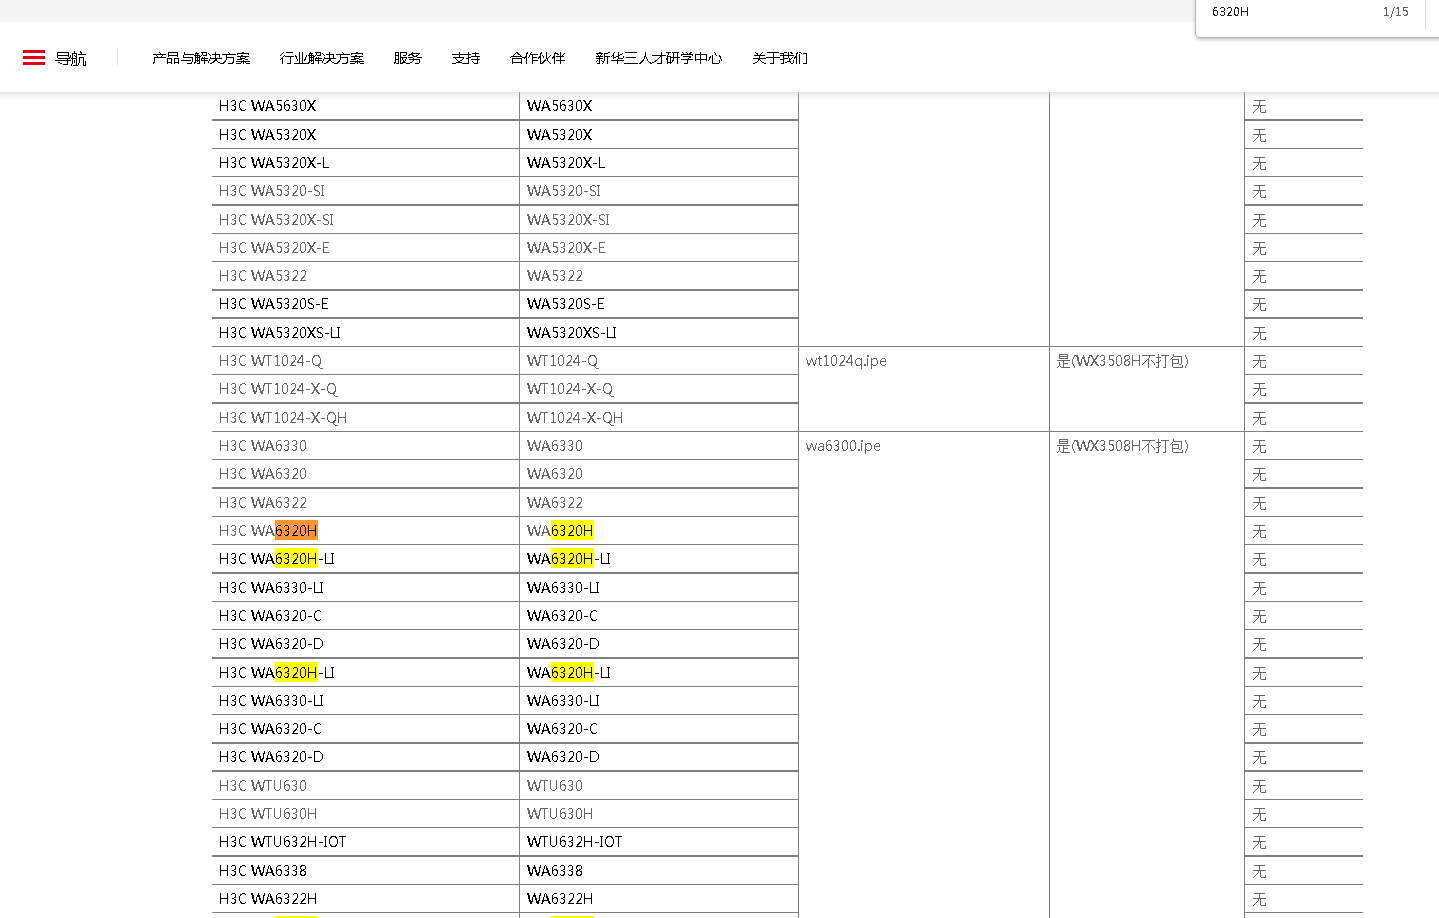
Task: Click the file name 'wa6300.ipe'
Action: (843, 446)
